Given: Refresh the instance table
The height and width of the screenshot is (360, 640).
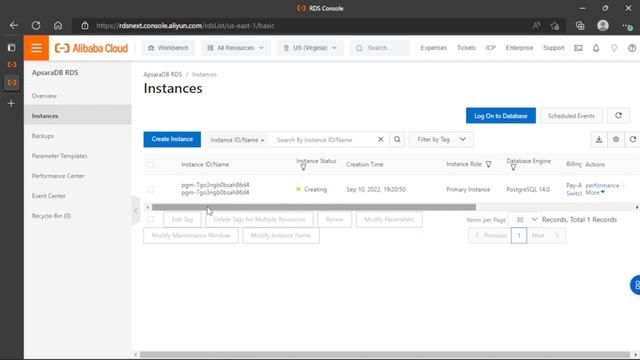Looking at the screenshot, I should point(633,140).
